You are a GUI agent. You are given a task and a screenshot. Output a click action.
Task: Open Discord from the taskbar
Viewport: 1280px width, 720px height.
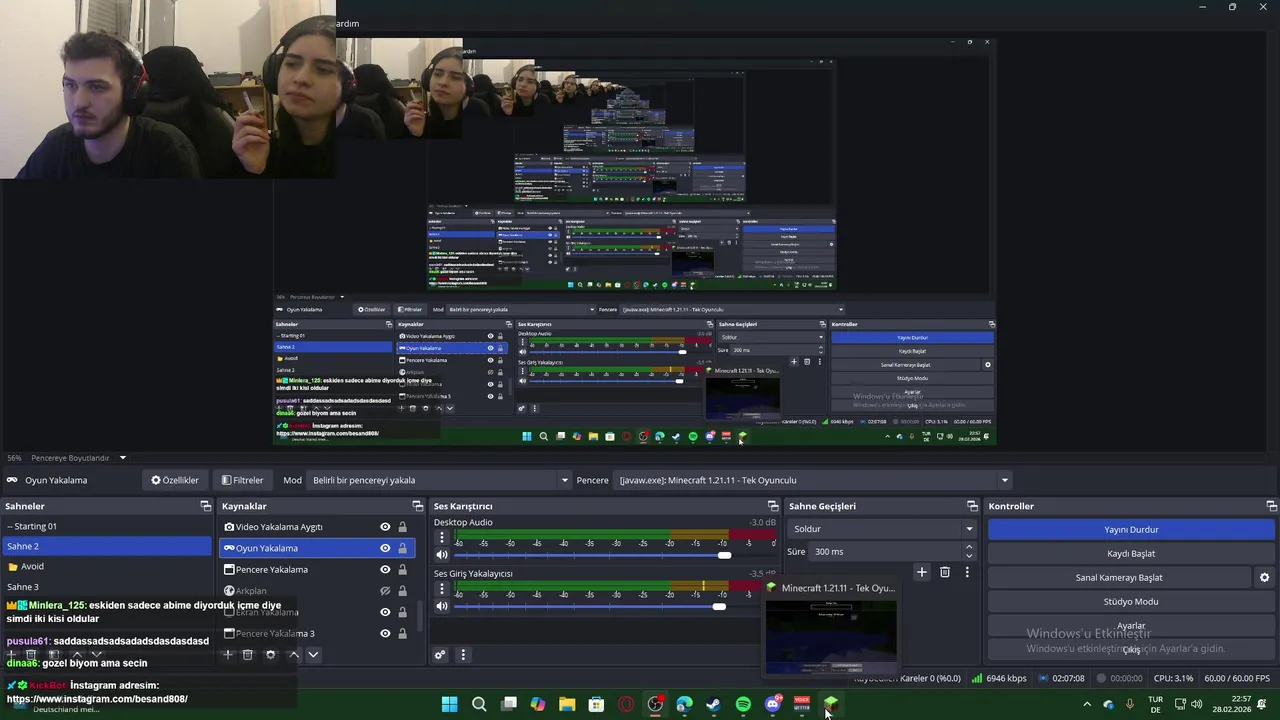[x=772, y=704]
